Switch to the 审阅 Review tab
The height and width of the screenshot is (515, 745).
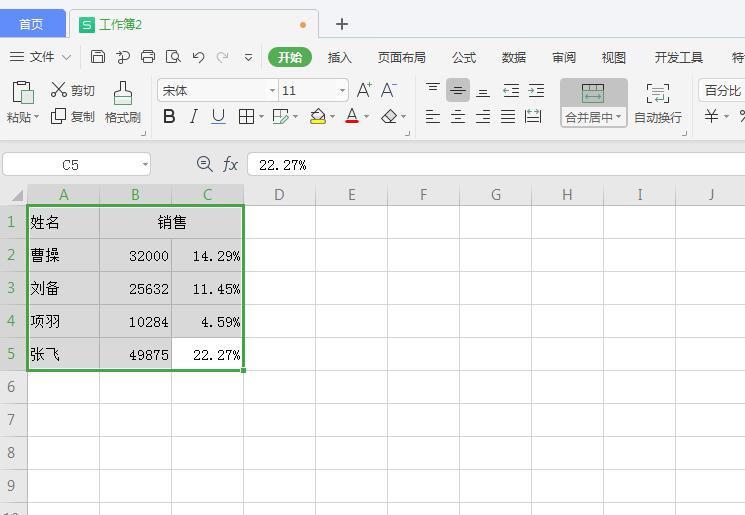click(x=564, y=57)
